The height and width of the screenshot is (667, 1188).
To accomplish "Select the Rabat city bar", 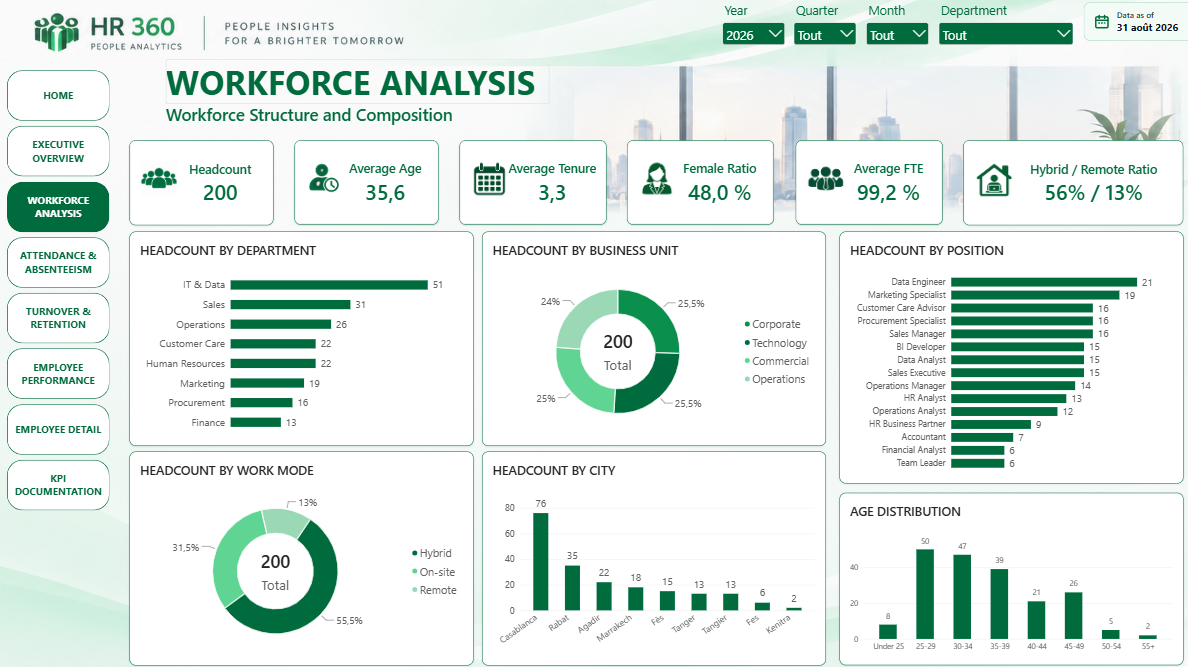I will pyautogui.click(x=572, y=588).
